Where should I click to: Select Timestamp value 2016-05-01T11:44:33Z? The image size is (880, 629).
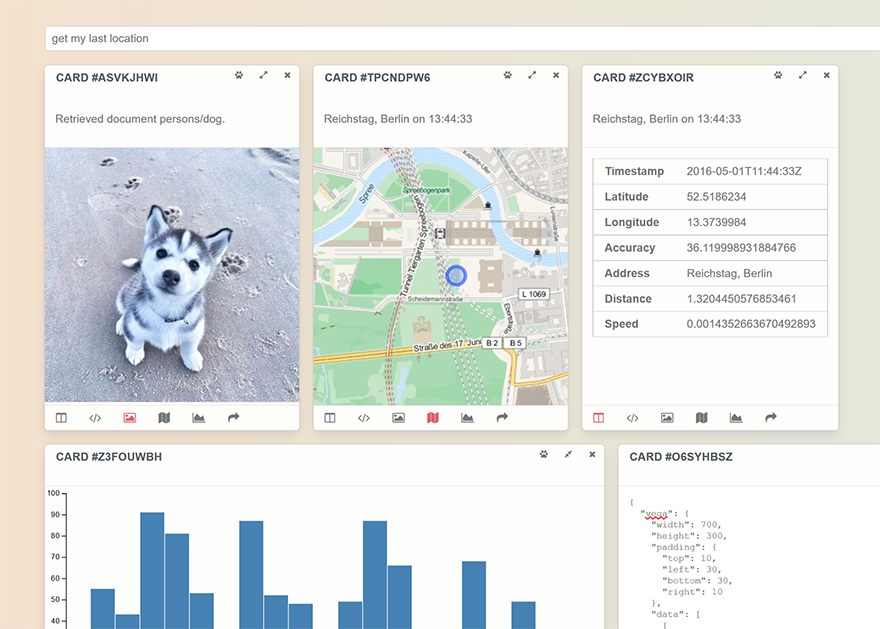tap(744, 171)
